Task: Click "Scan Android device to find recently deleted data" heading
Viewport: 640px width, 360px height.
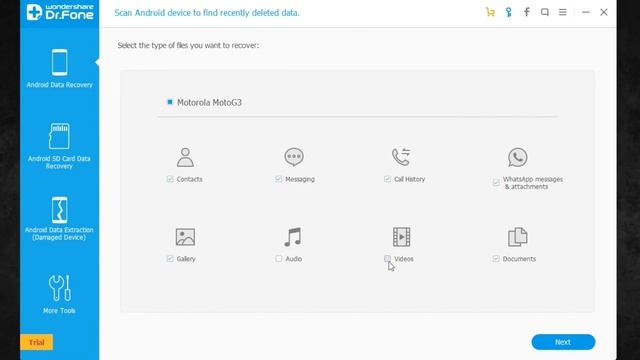Action: [x=207, y=13]
